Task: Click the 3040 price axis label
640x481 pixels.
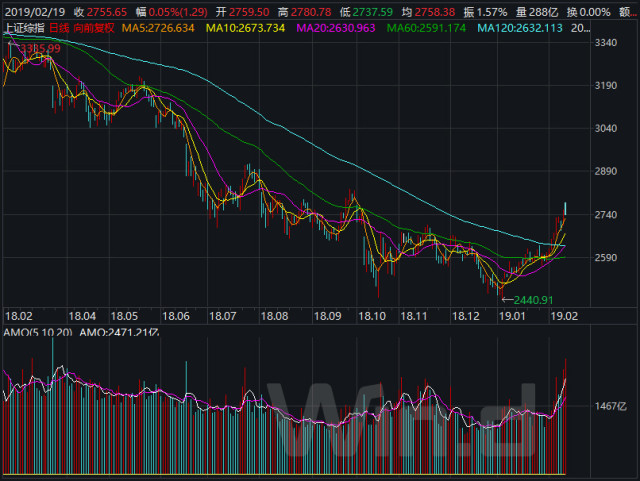Action: 605,128
